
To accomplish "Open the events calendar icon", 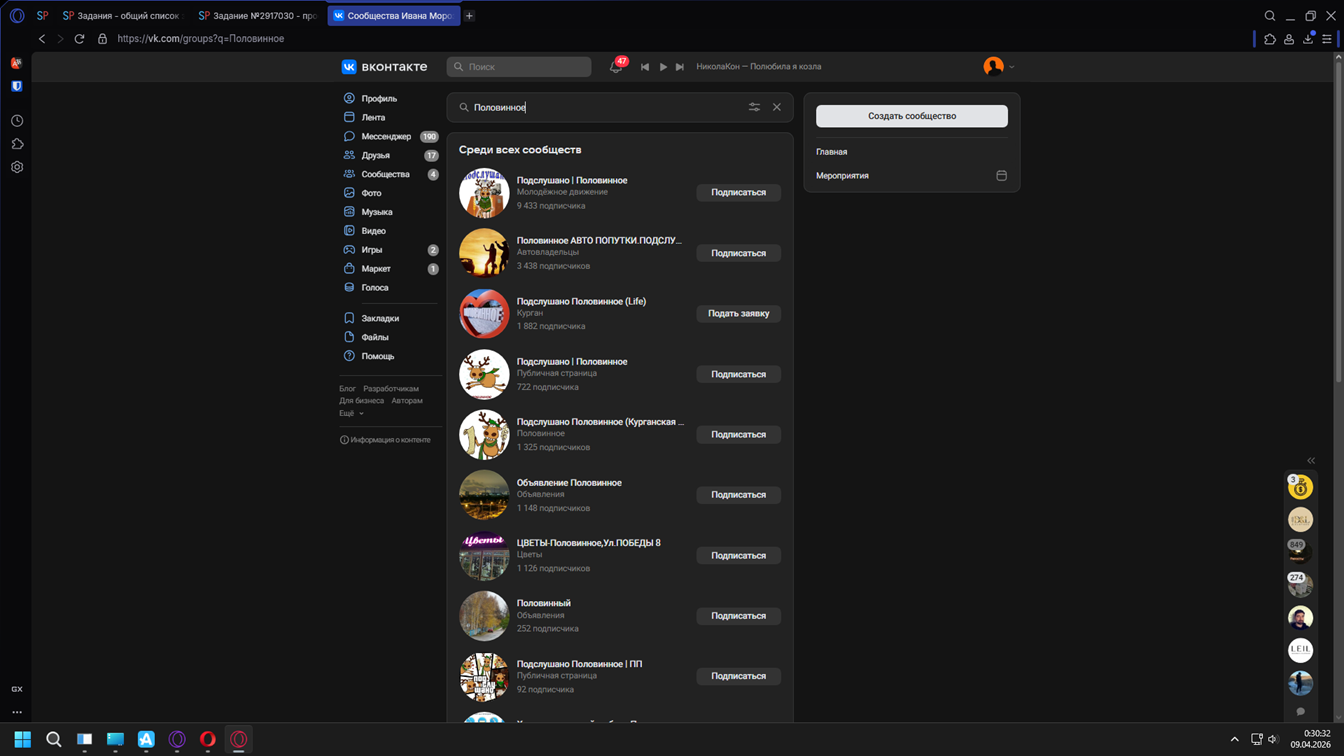I will point(1001,176).
